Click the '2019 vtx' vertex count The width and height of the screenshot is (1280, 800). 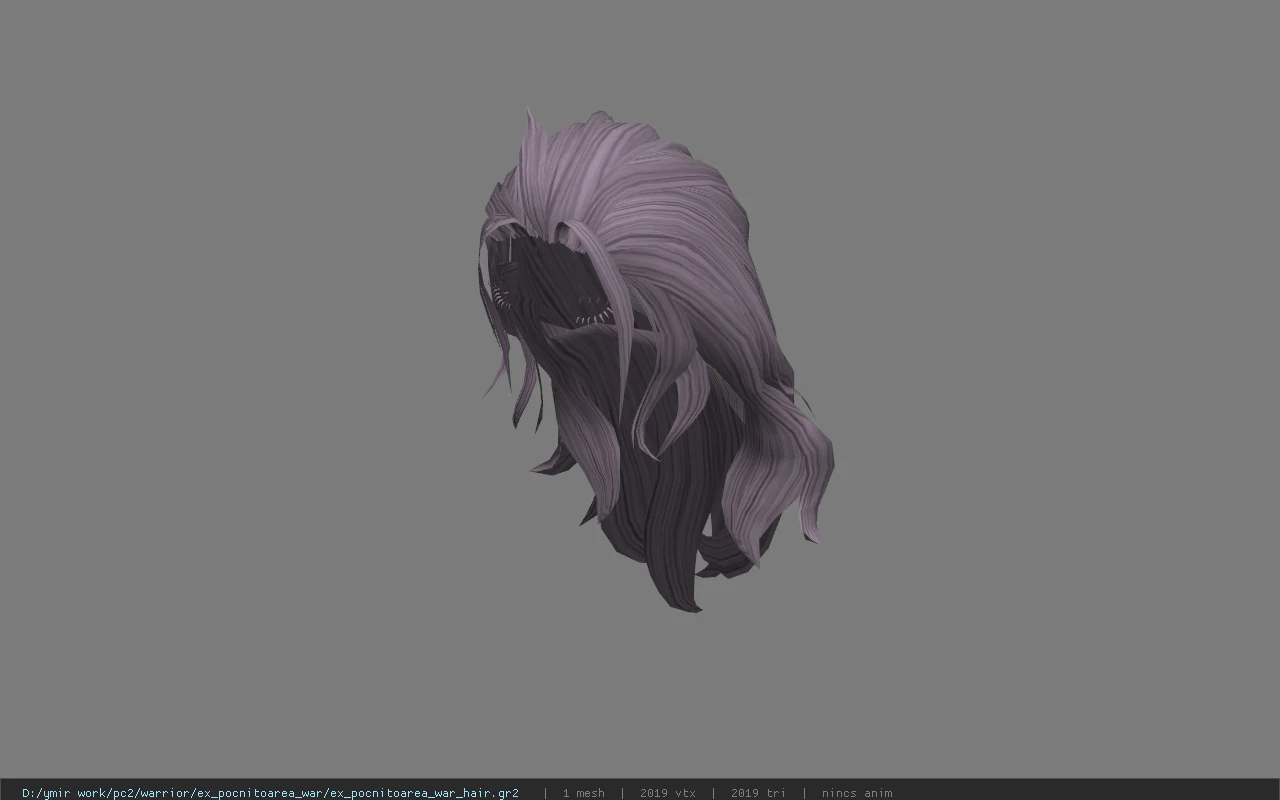tap(668, 793)
